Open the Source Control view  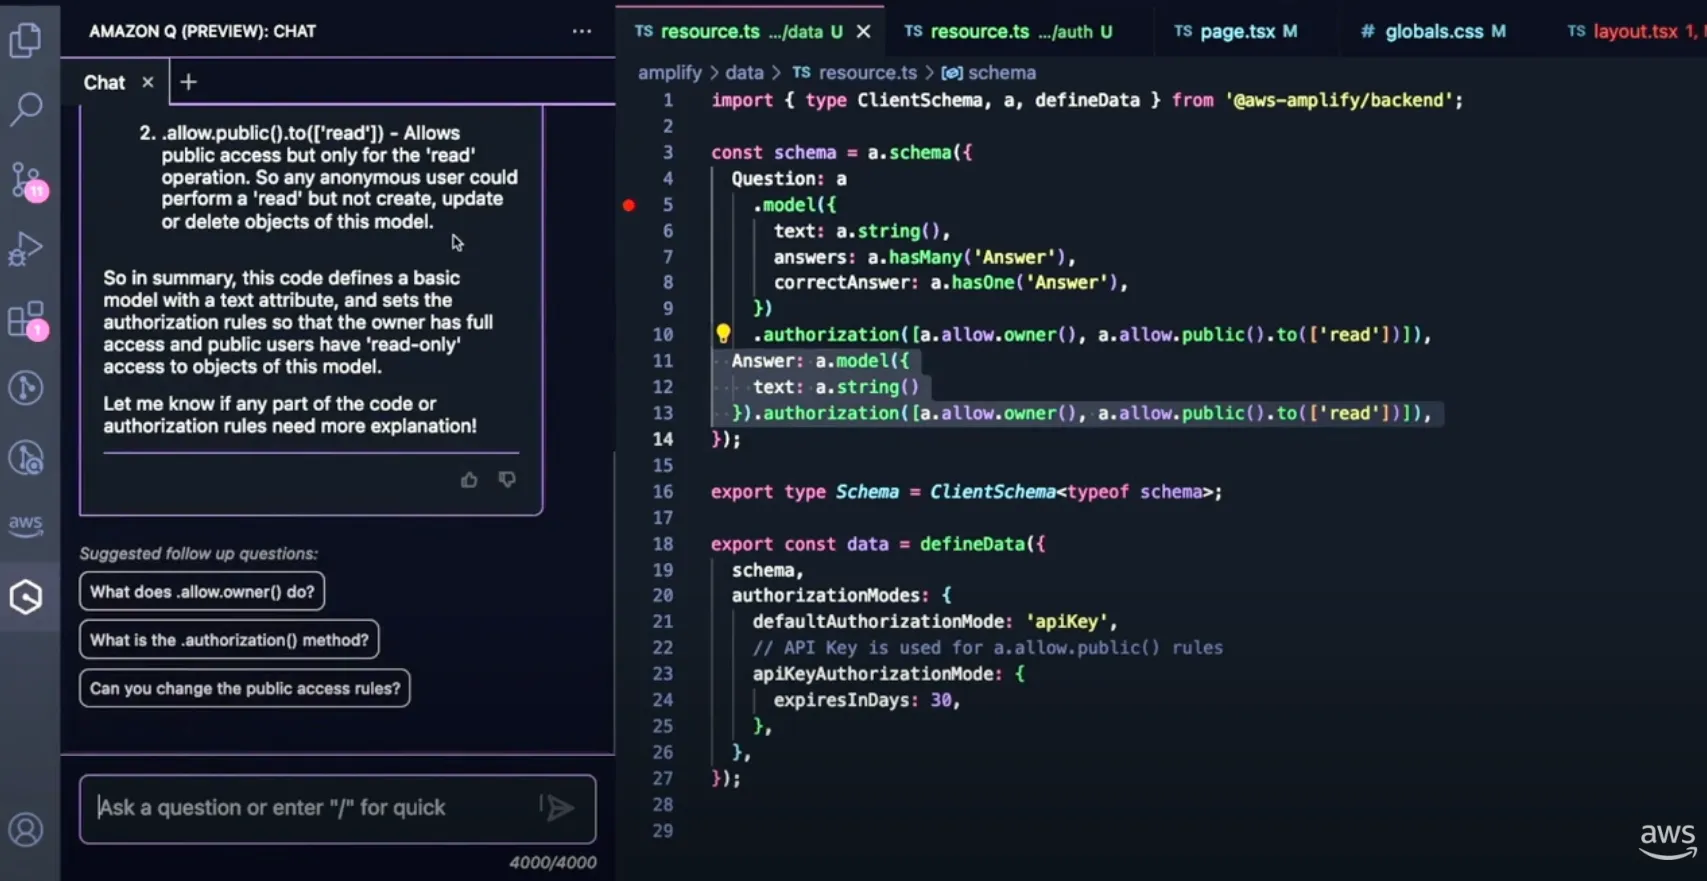27,181
